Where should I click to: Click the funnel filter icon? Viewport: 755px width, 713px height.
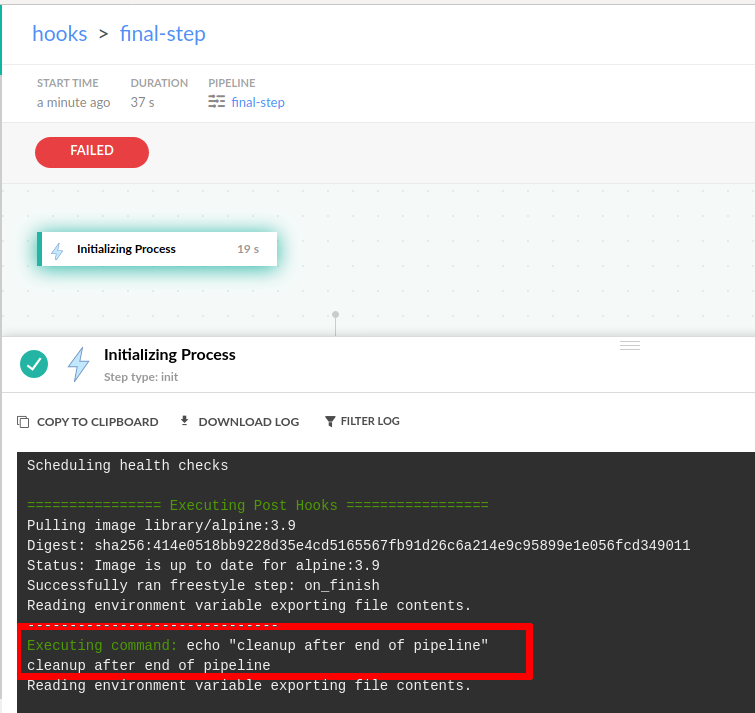tap(330, 422)
